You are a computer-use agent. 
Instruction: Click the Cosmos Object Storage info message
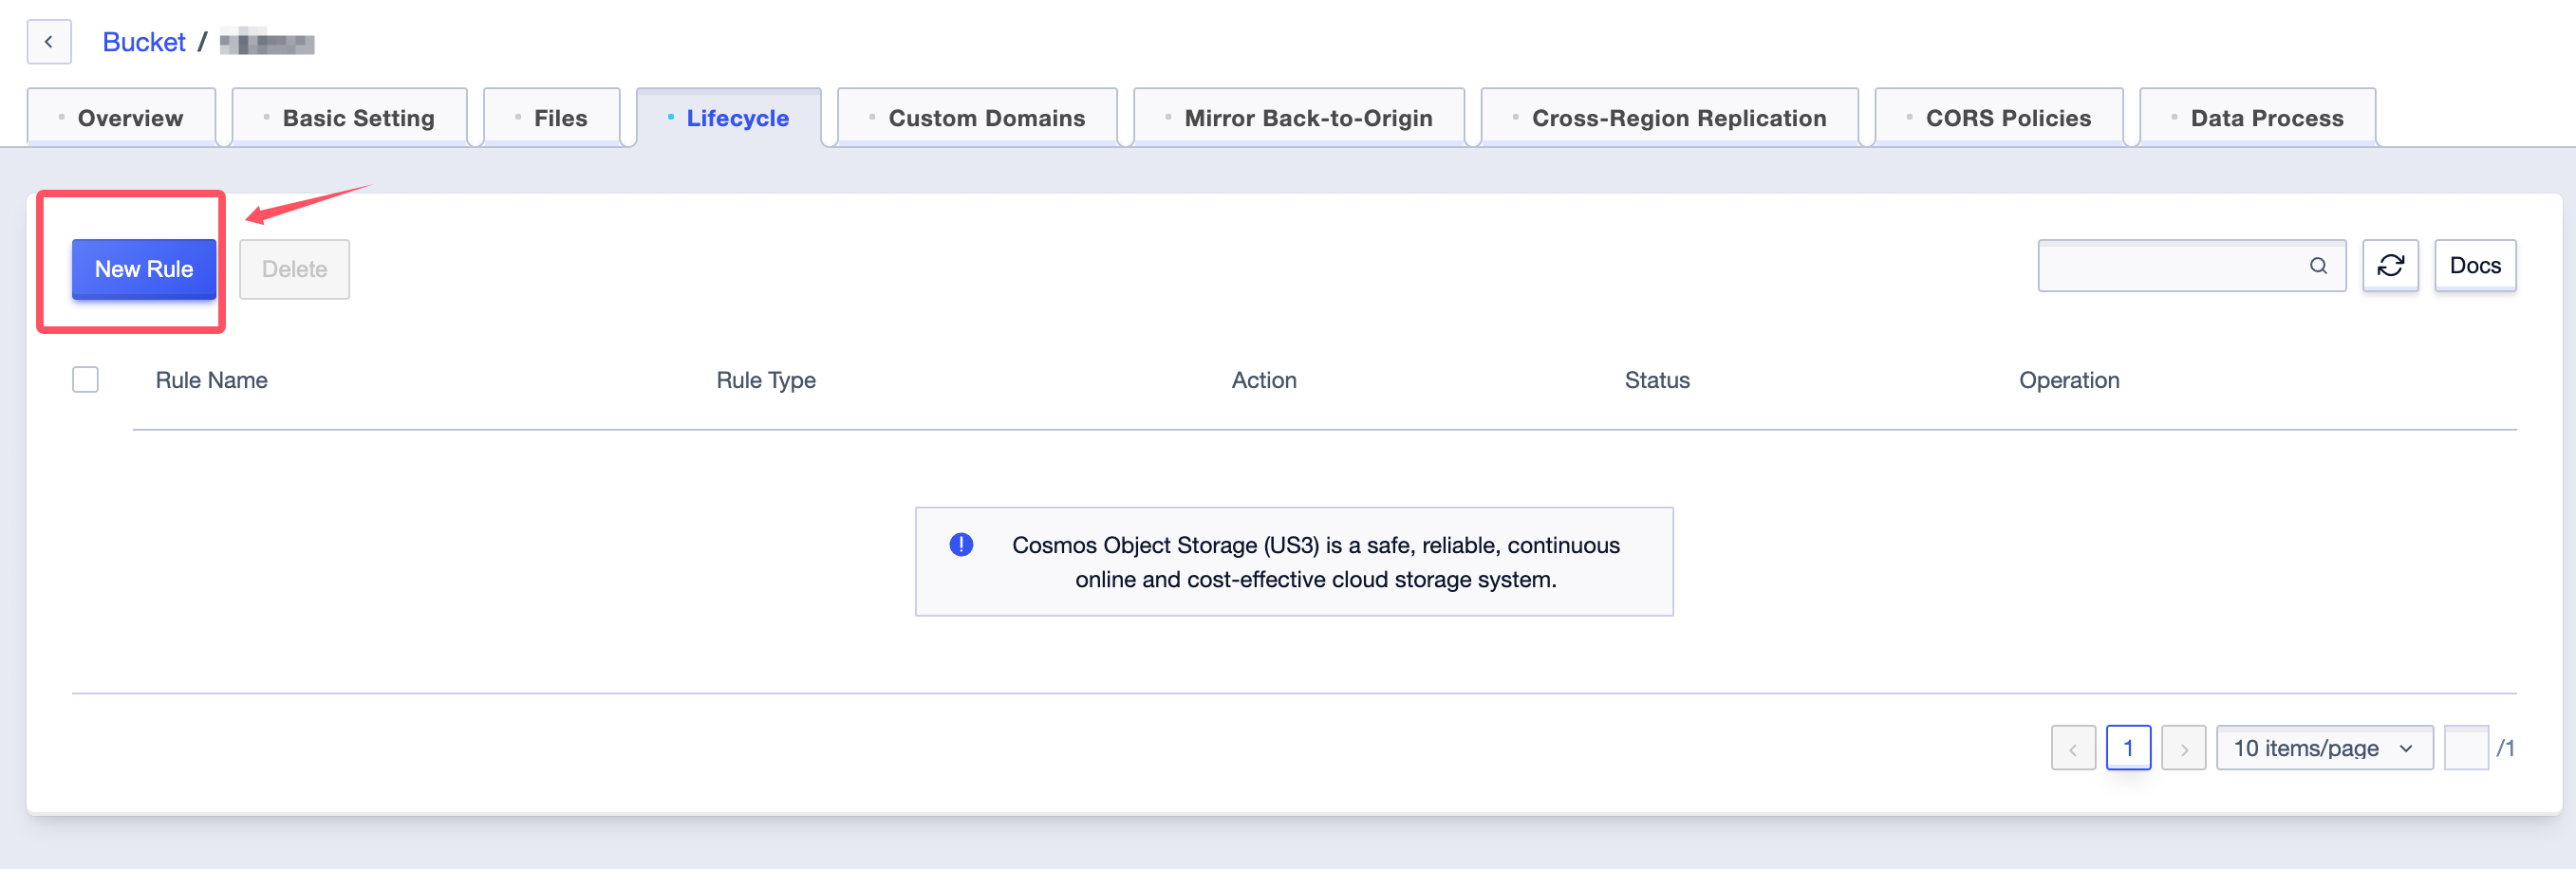click(1294, 562)
